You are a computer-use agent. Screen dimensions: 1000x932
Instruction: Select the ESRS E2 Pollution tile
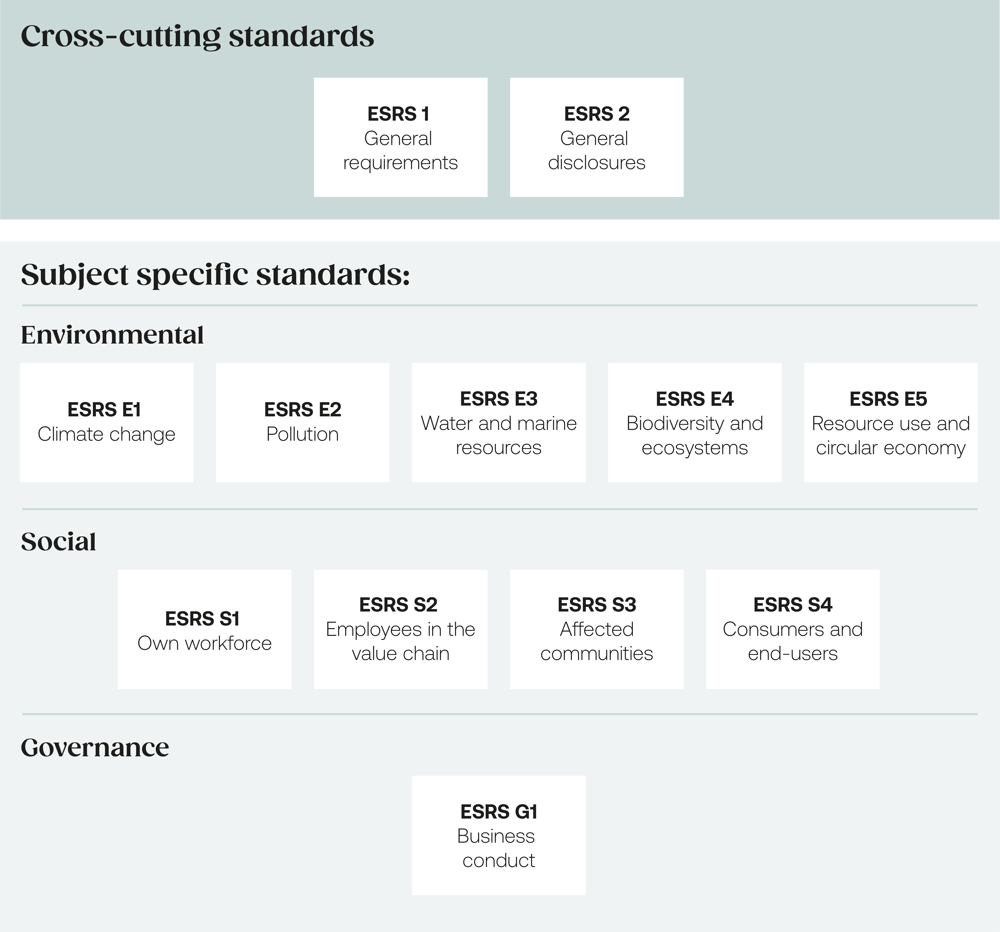click(302, 422)
